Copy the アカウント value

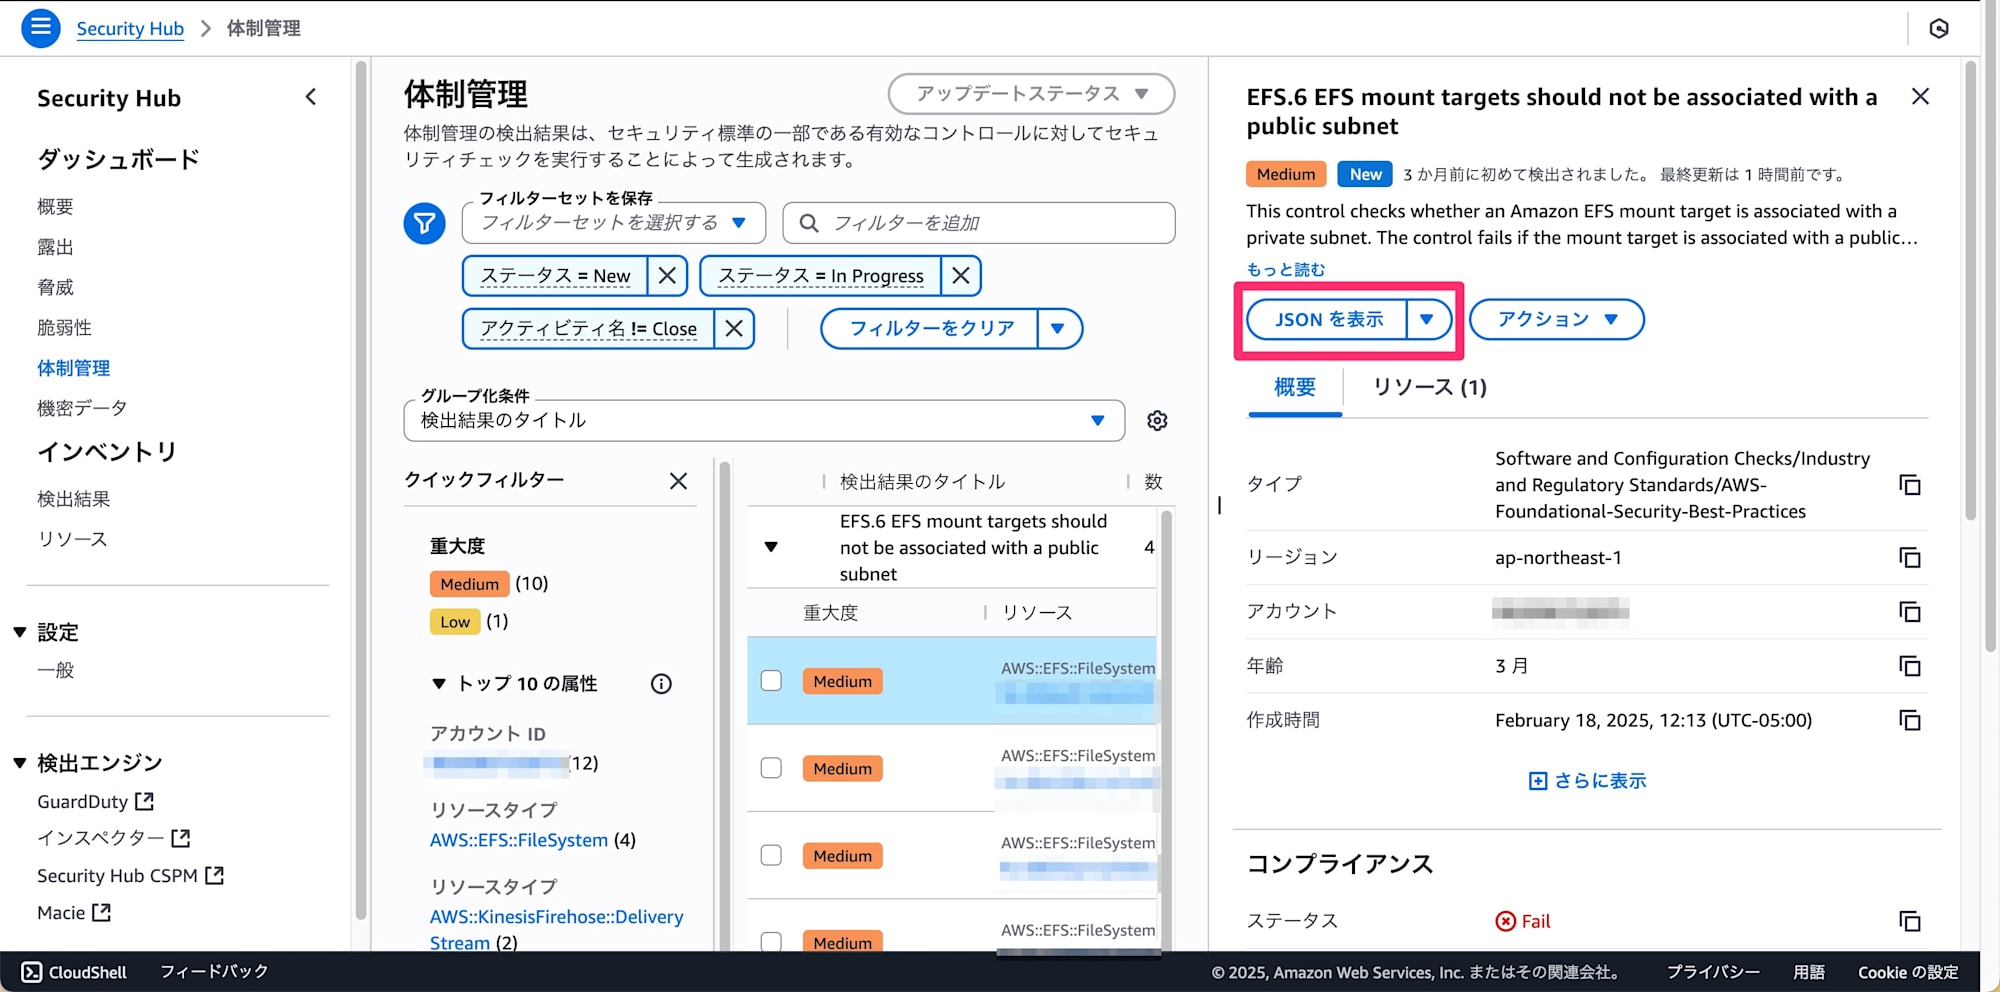(1910, 611)
